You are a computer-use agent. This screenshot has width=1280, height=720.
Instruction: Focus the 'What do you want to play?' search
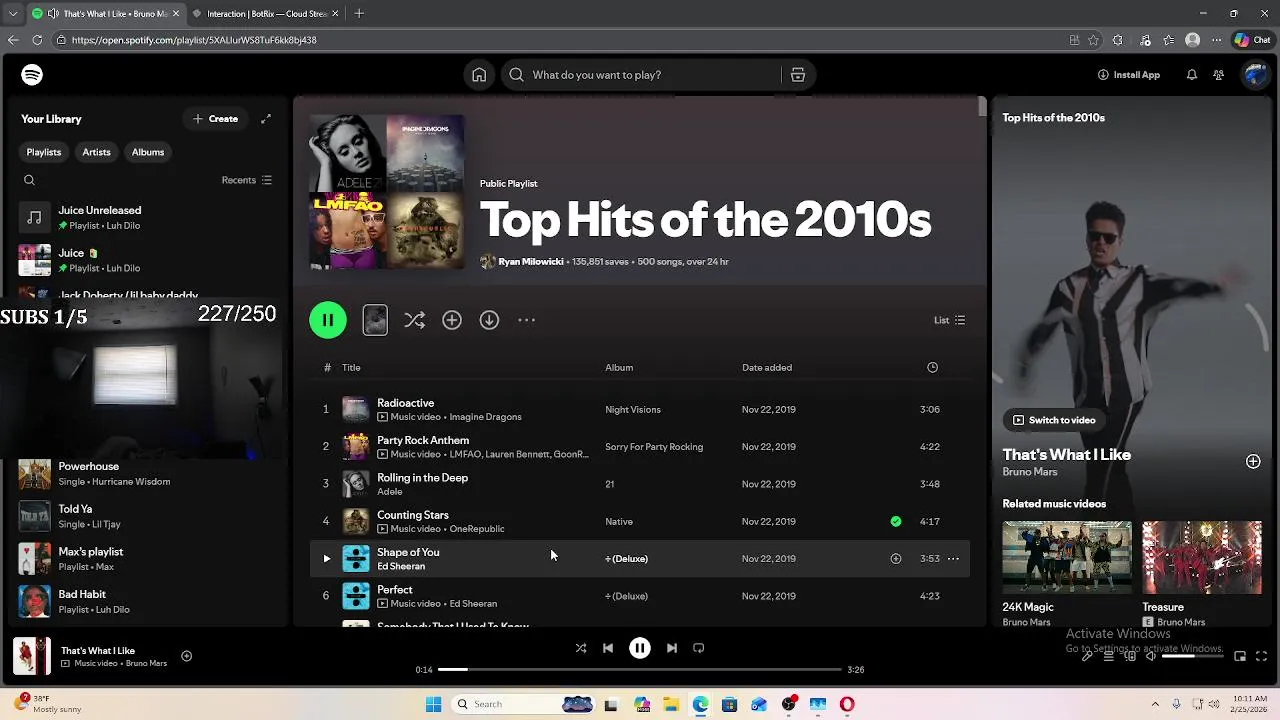tap(640, 75)
